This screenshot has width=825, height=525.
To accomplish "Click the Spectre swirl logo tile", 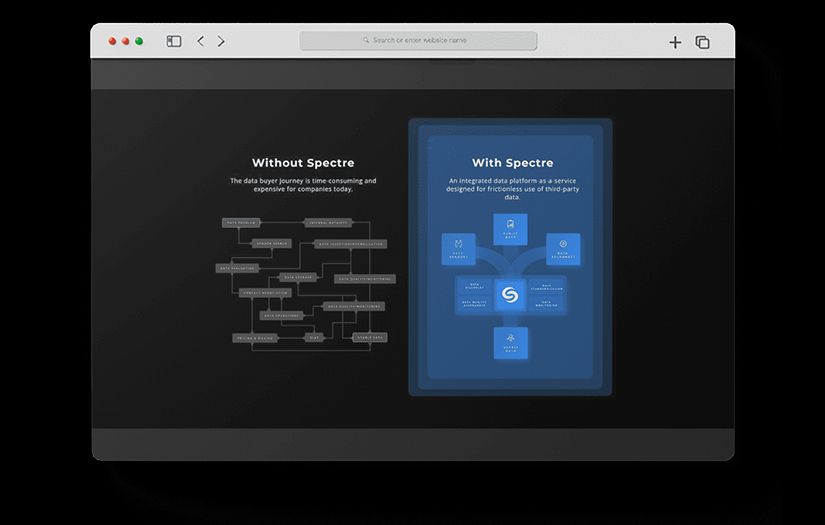I will [510, 295].
